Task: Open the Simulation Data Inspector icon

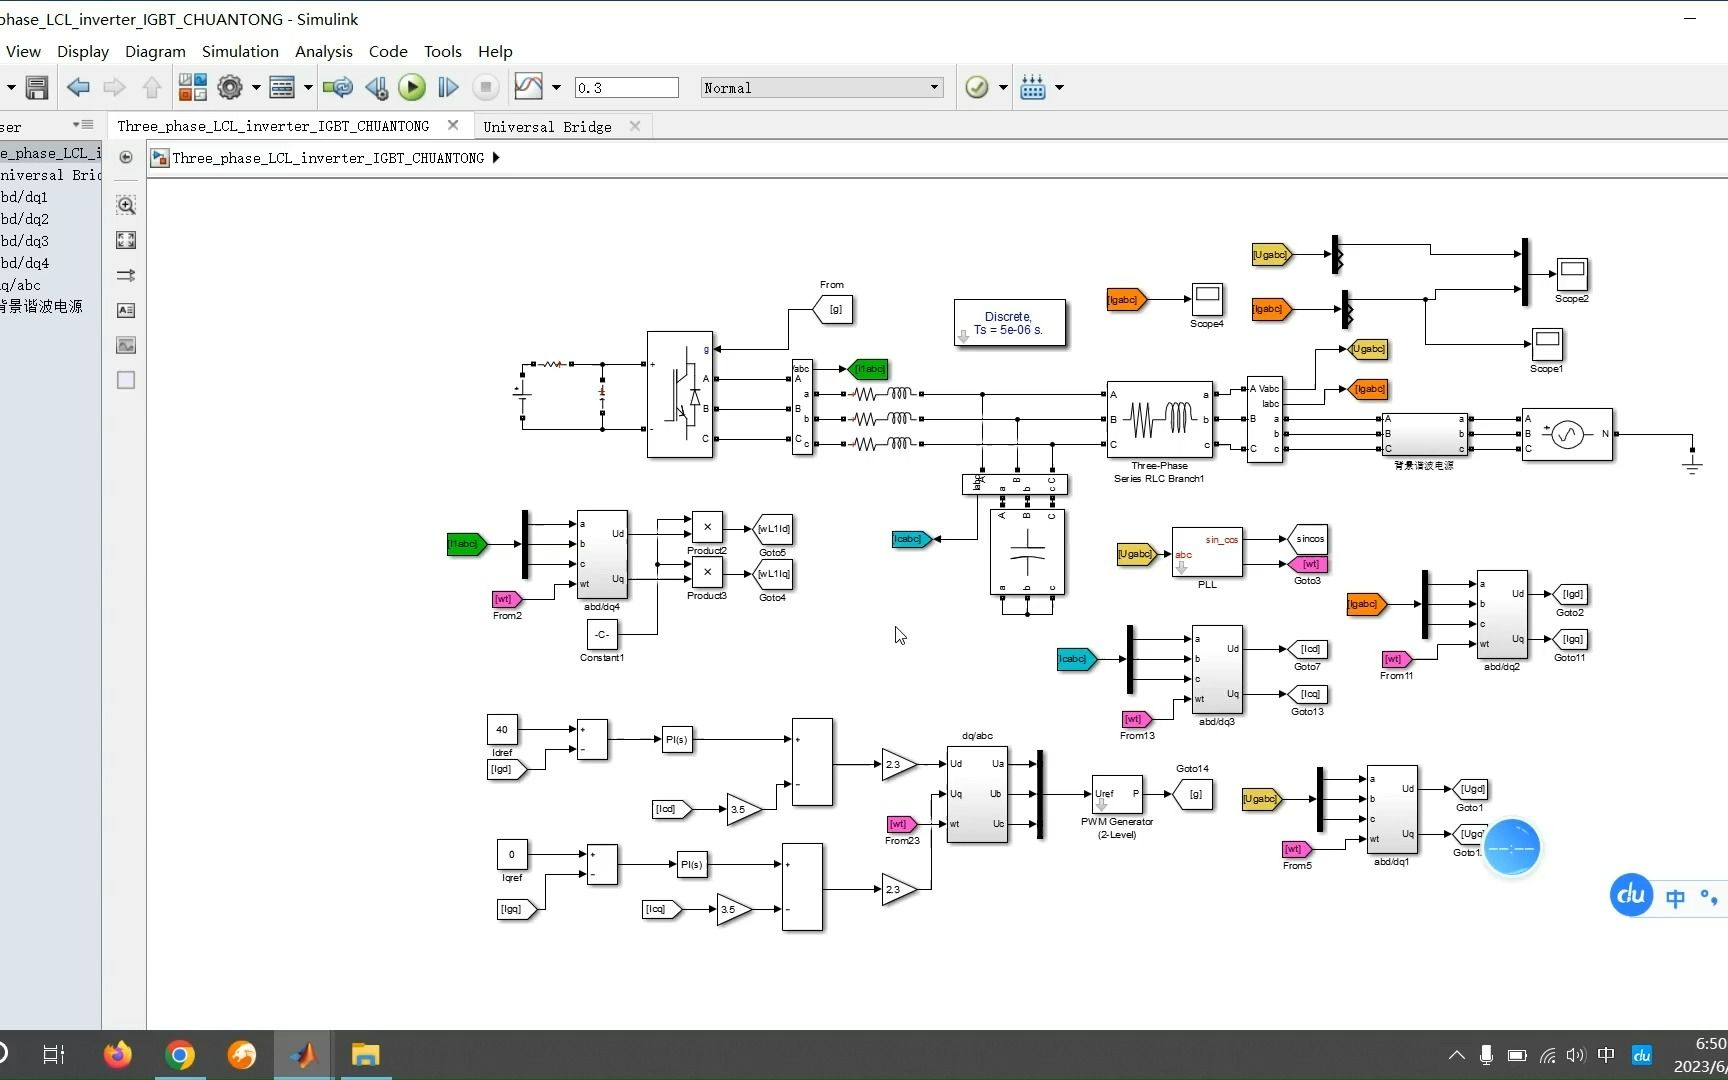Action: pyautogui.click(x=528, y=87)
